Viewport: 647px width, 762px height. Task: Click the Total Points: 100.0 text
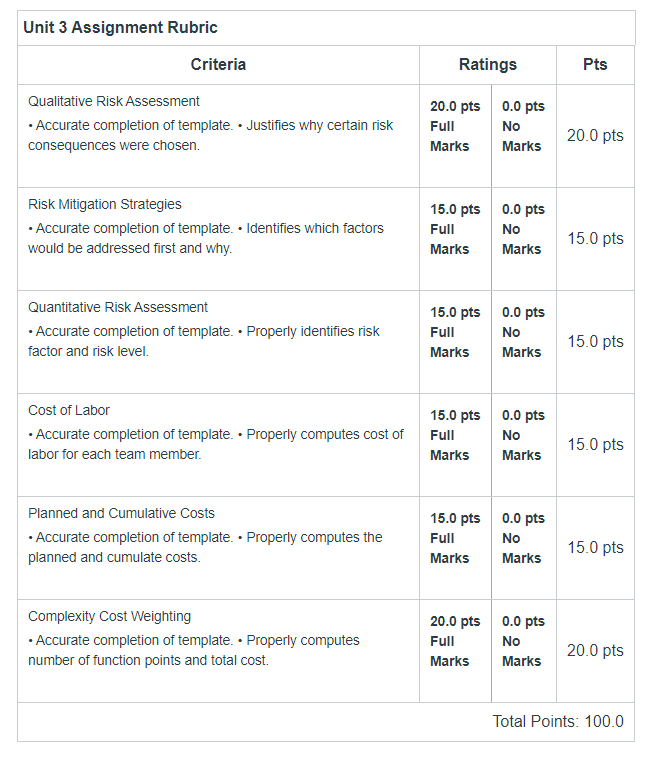tap(558, 721)
